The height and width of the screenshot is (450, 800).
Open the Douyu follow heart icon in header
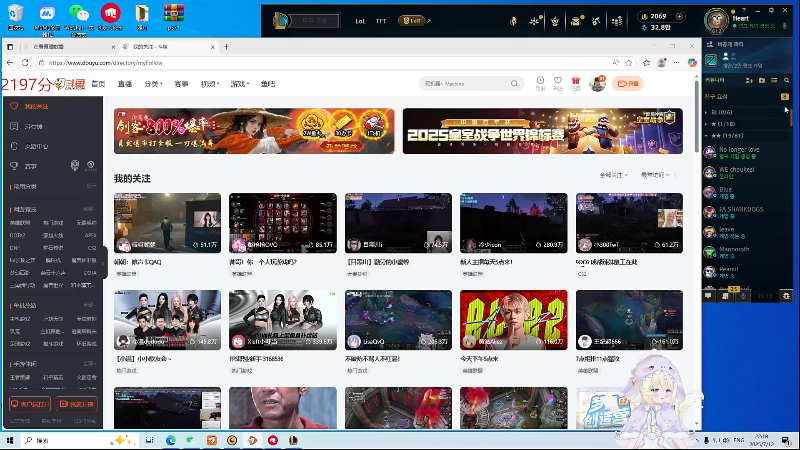click(x=558, y=81)
